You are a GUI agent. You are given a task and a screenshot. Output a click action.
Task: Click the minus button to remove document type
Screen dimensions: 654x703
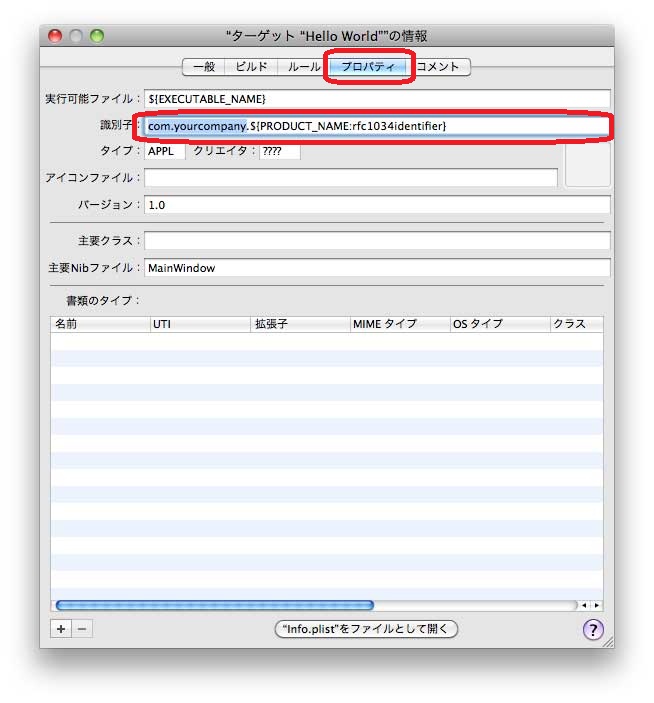point(82,629)
